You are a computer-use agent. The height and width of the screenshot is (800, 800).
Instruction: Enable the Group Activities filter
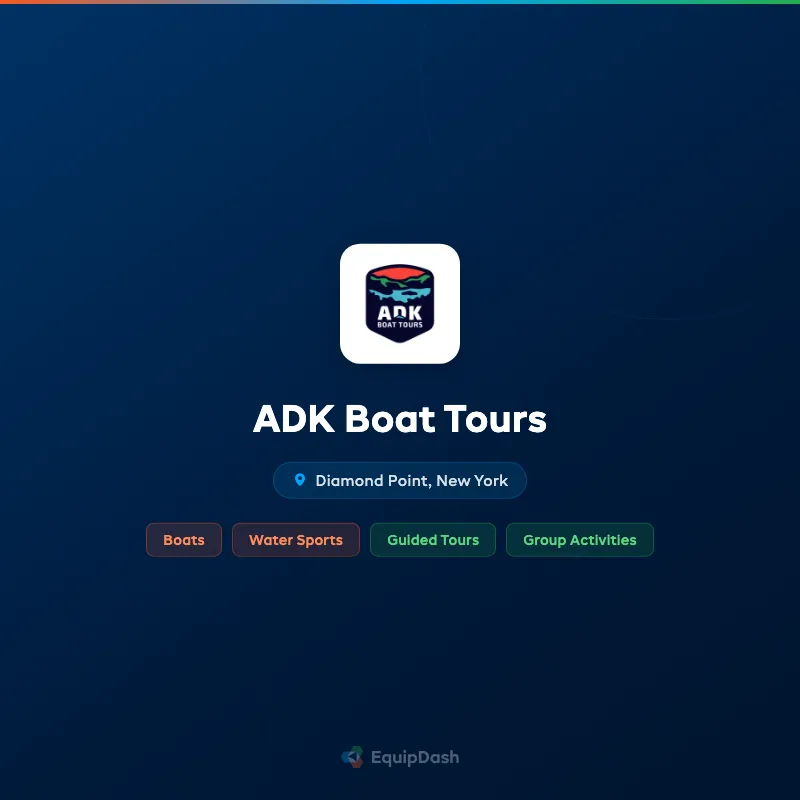(580, 539)
